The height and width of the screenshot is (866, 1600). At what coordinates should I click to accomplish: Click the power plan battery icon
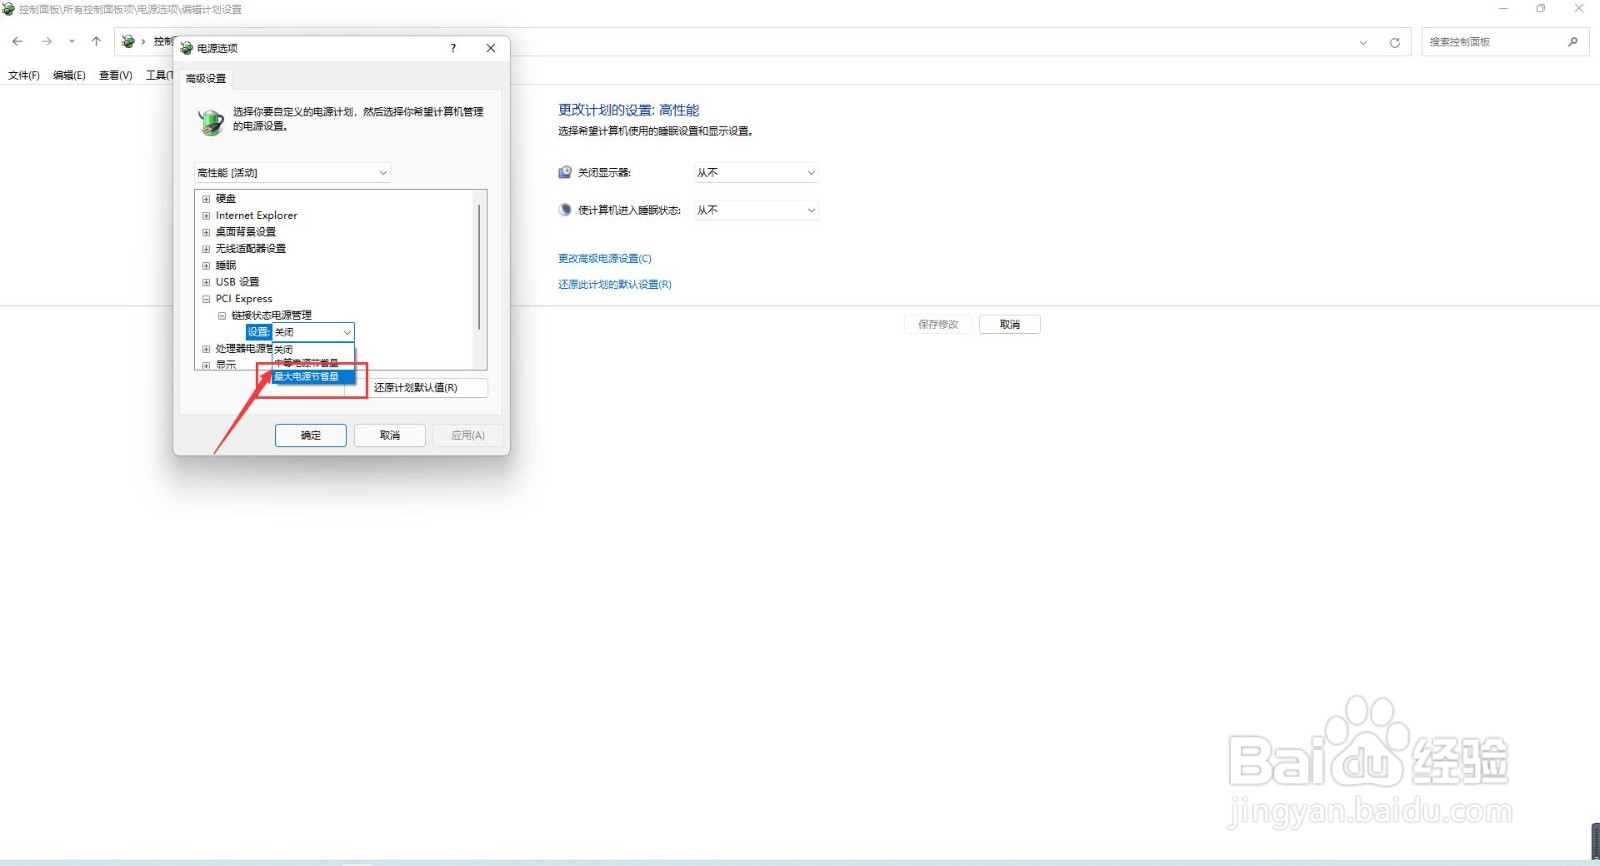pos(210,121)
